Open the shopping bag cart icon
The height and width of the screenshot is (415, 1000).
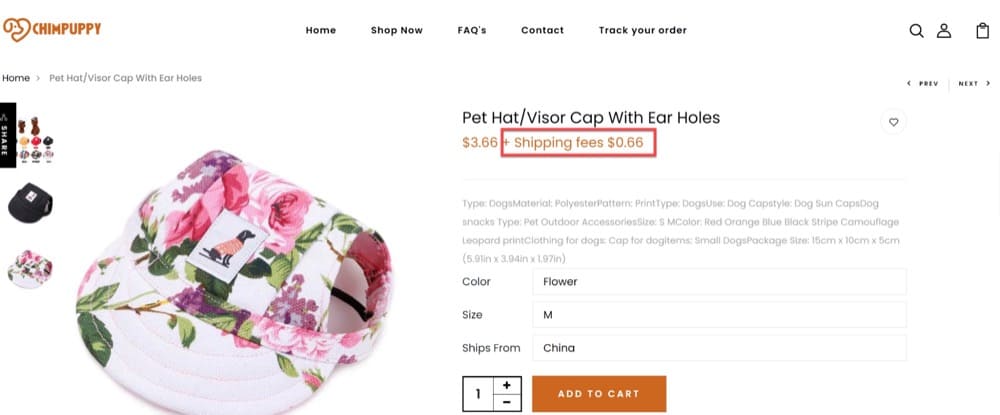coord(983,30)
